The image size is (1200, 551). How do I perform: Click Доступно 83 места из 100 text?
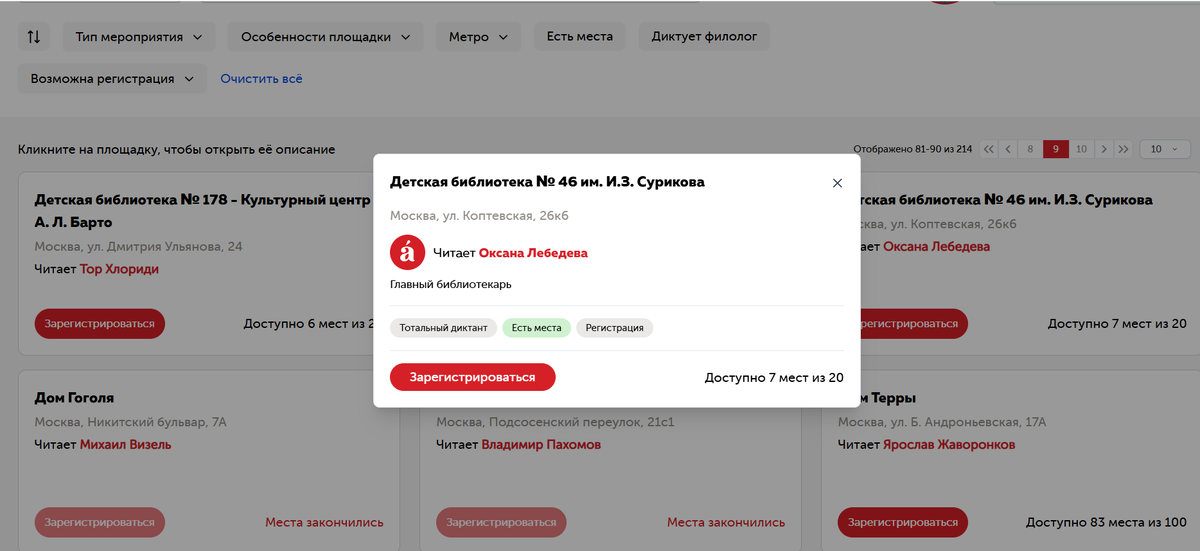1106,522
